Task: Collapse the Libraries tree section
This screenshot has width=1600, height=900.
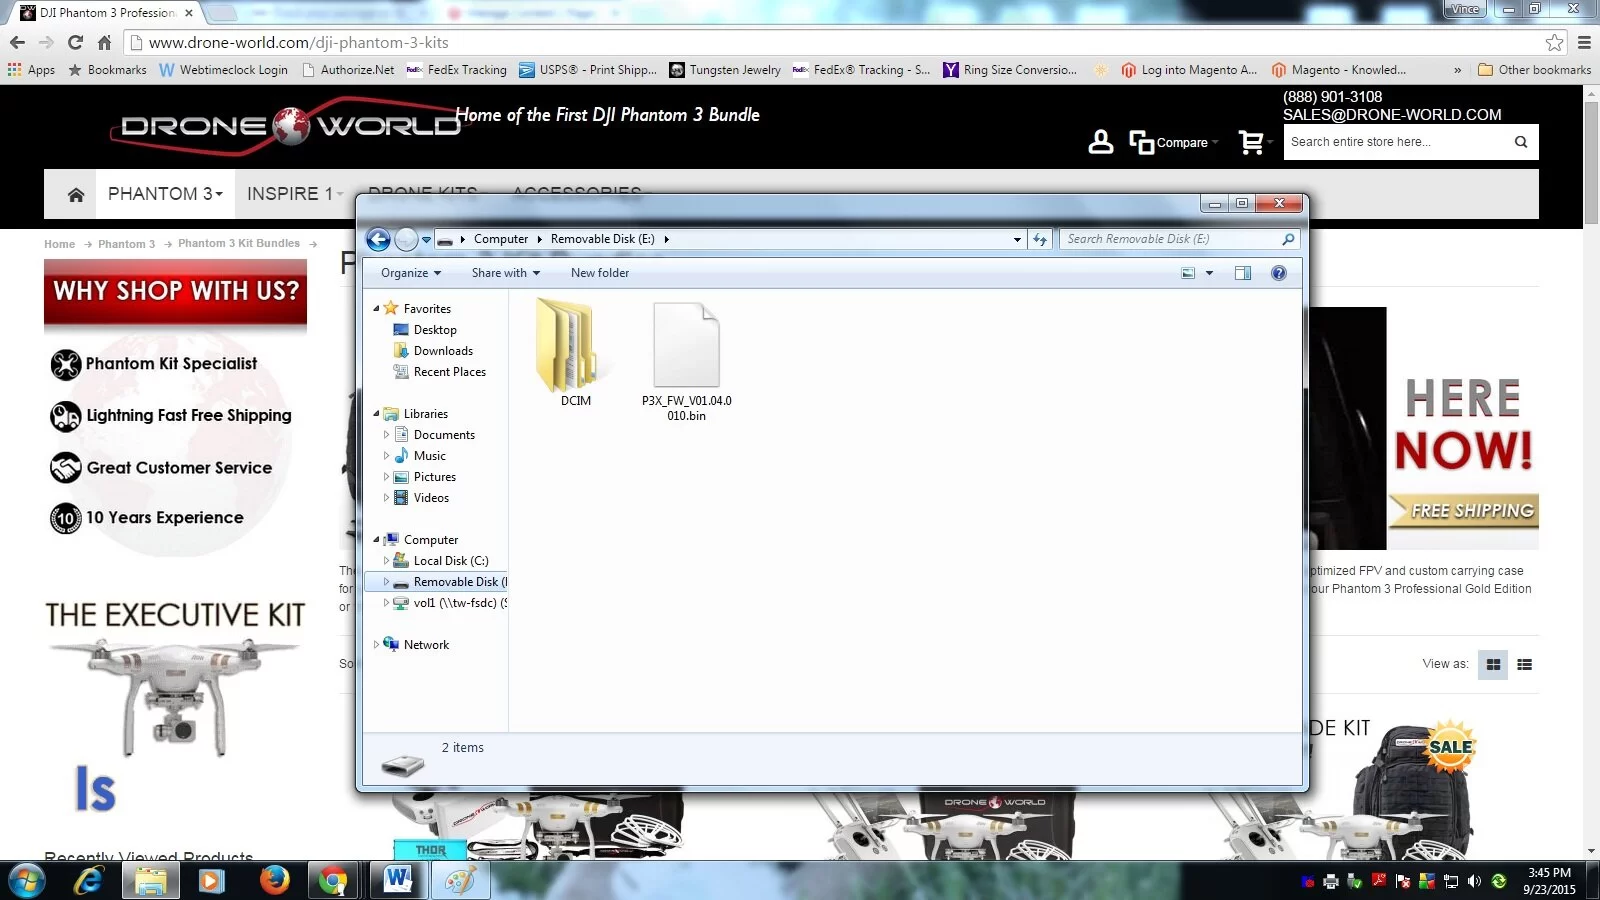Action: tap(376, 414)
